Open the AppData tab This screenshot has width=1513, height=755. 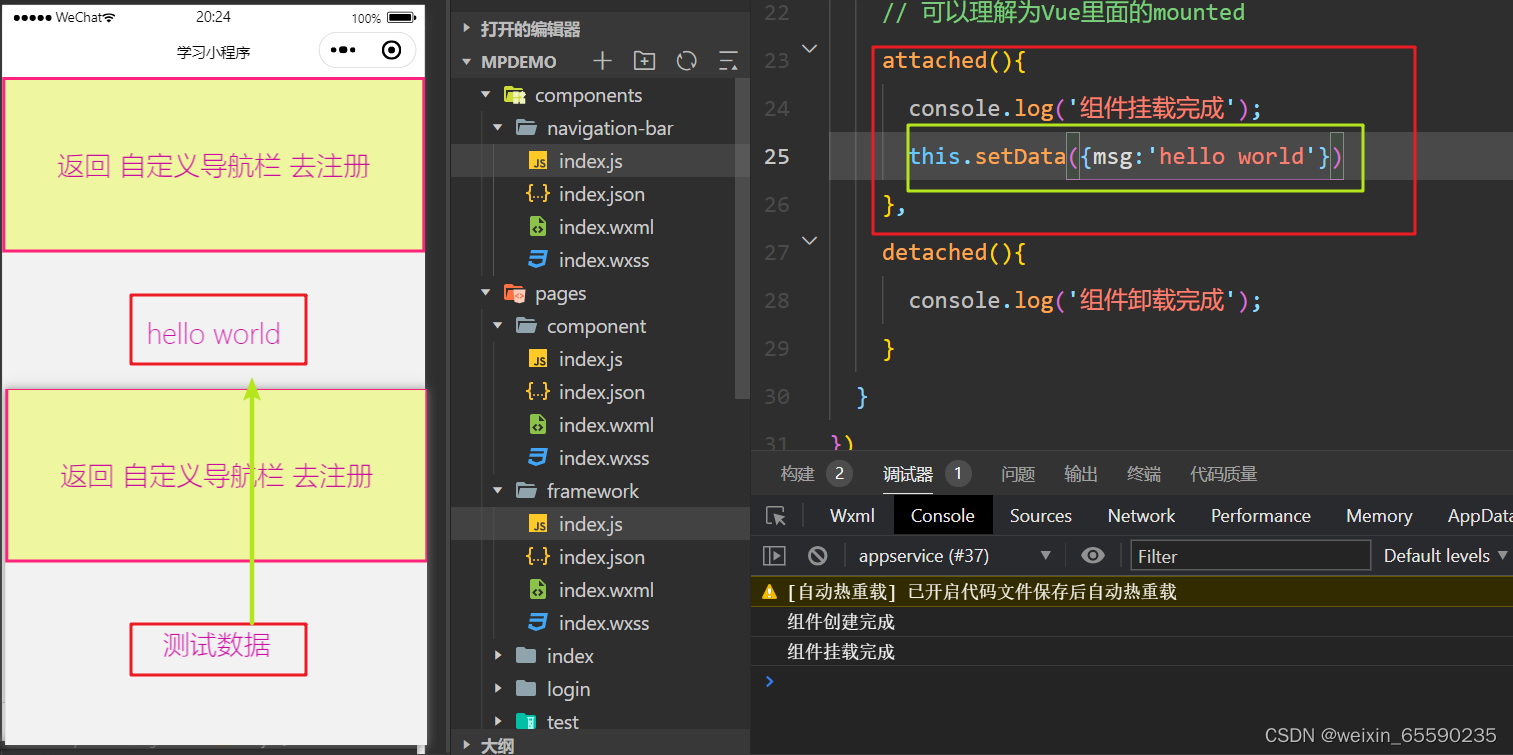click(x=1480, y=516)
